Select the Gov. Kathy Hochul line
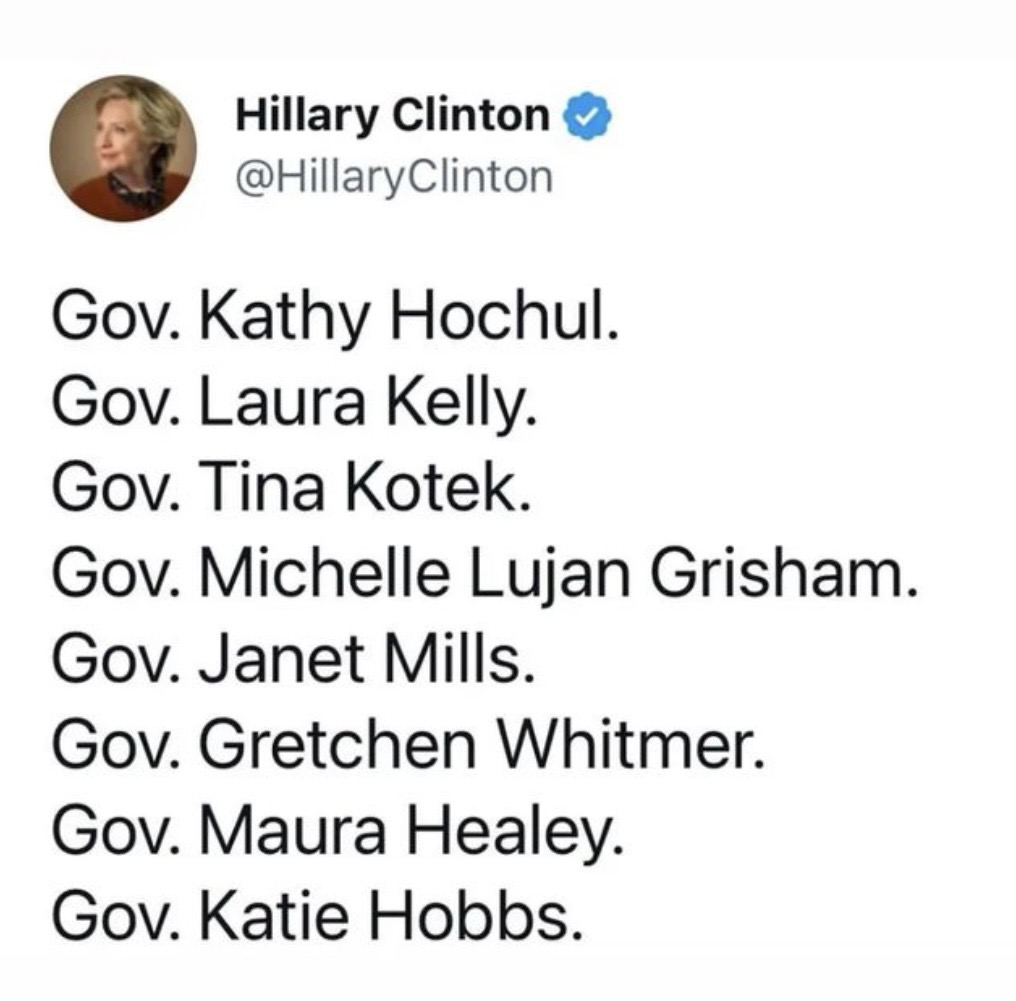1016x1001 pixels. (336, 319)
